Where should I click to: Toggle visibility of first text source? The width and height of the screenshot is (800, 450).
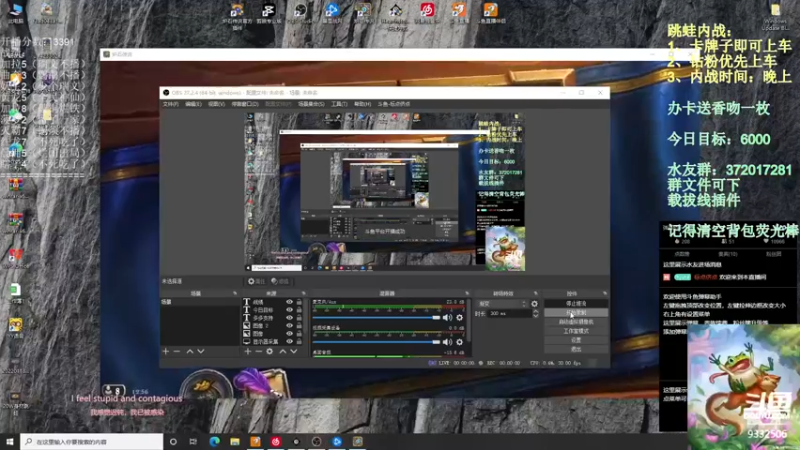(290, 302)
